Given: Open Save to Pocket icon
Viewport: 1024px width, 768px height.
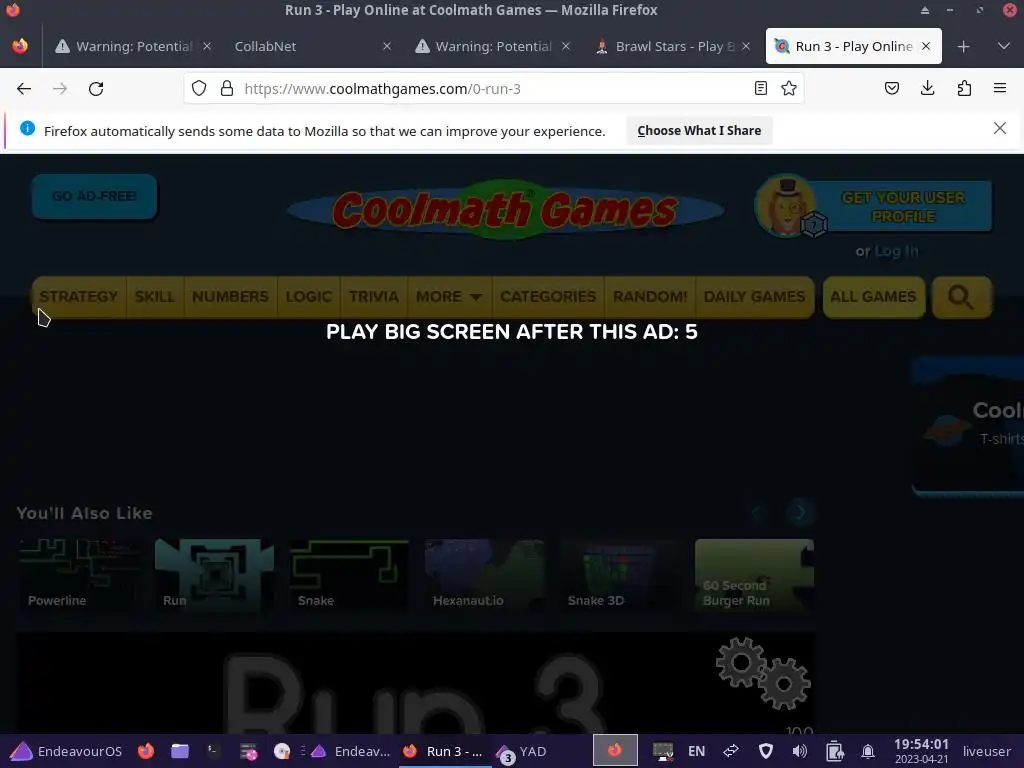Looking at the screenshot, I should (891, 88).
